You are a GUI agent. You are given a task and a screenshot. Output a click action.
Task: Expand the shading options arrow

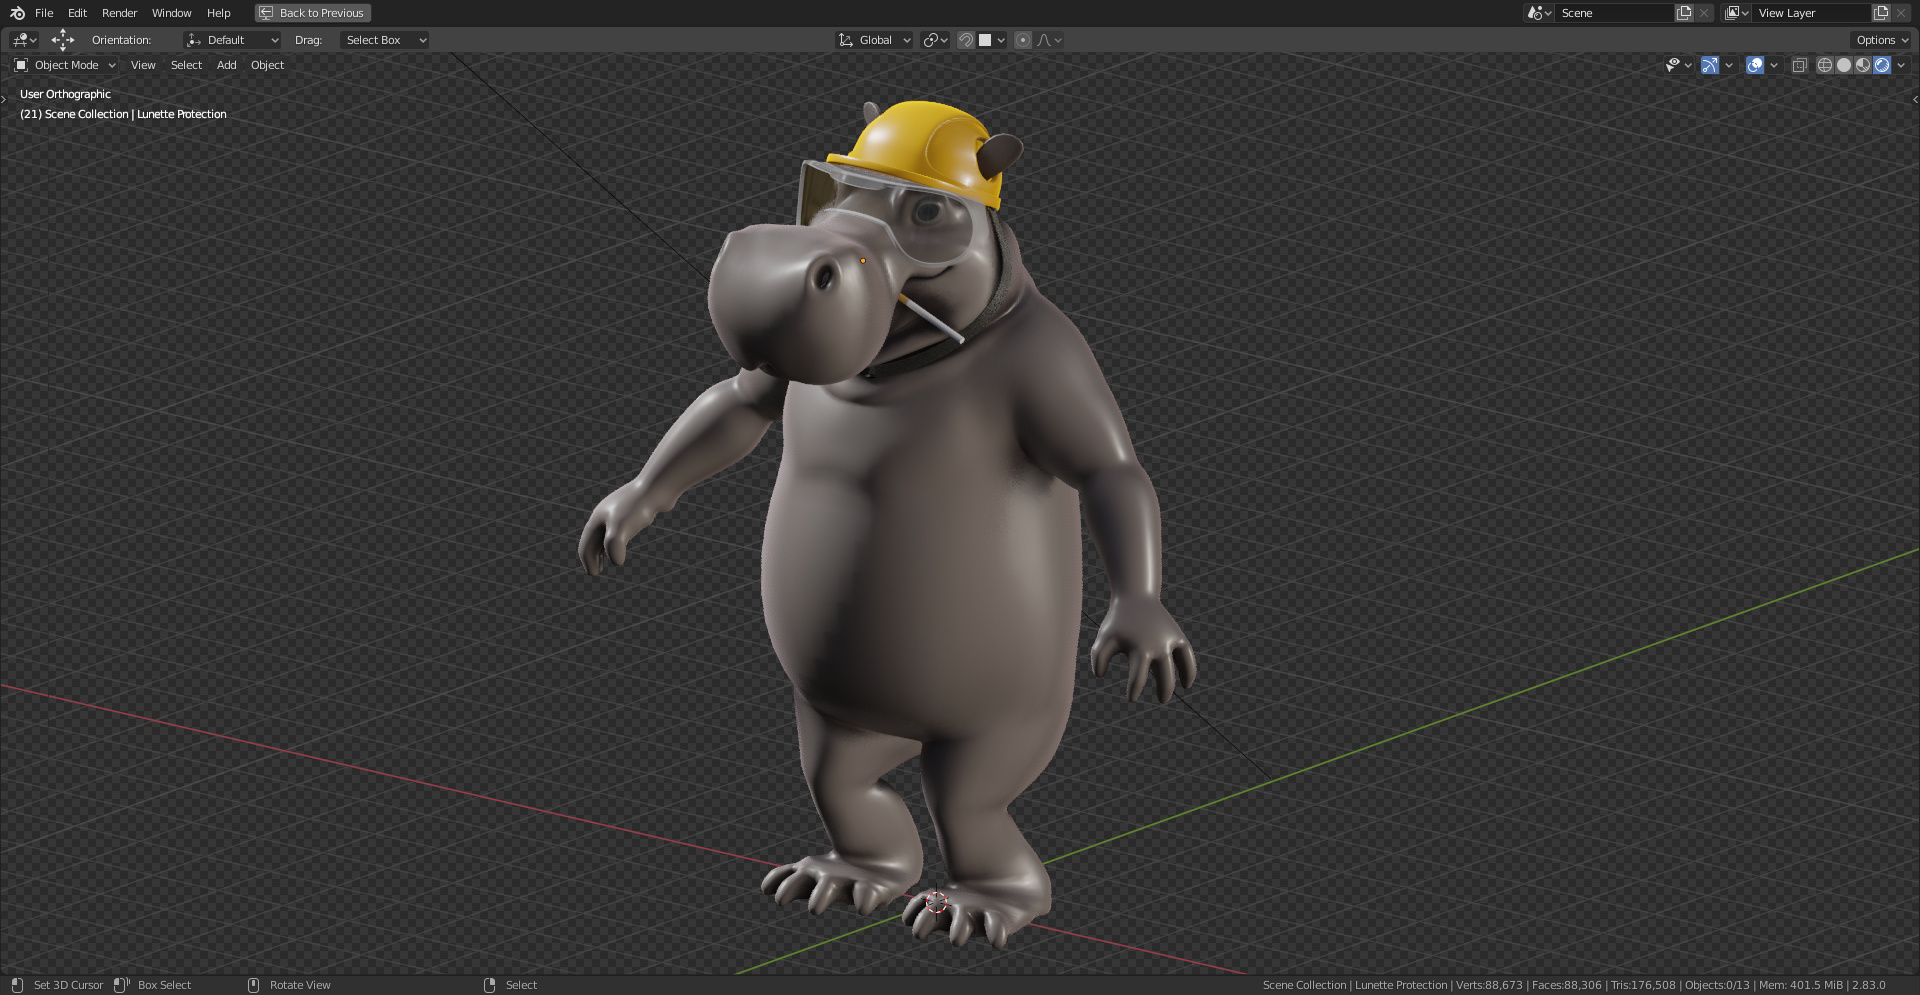1901,65
